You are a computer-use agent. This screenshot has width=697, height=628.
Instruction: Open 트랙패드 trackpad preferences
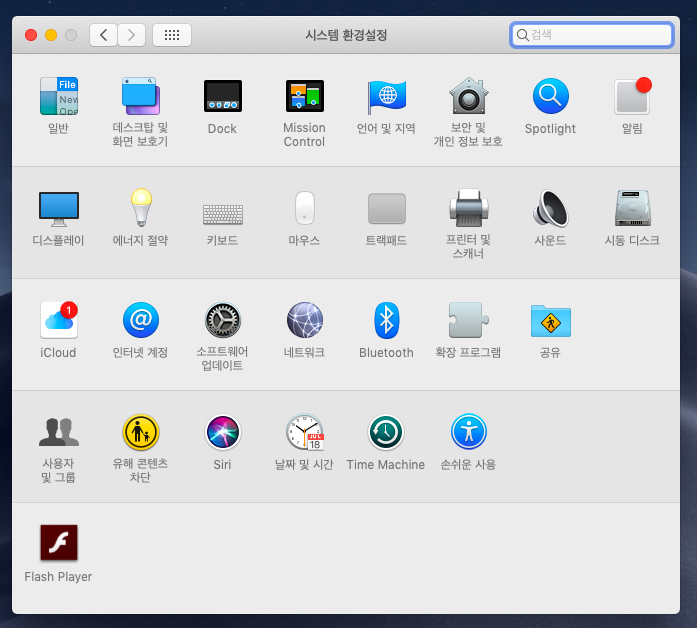click(387, 208)
